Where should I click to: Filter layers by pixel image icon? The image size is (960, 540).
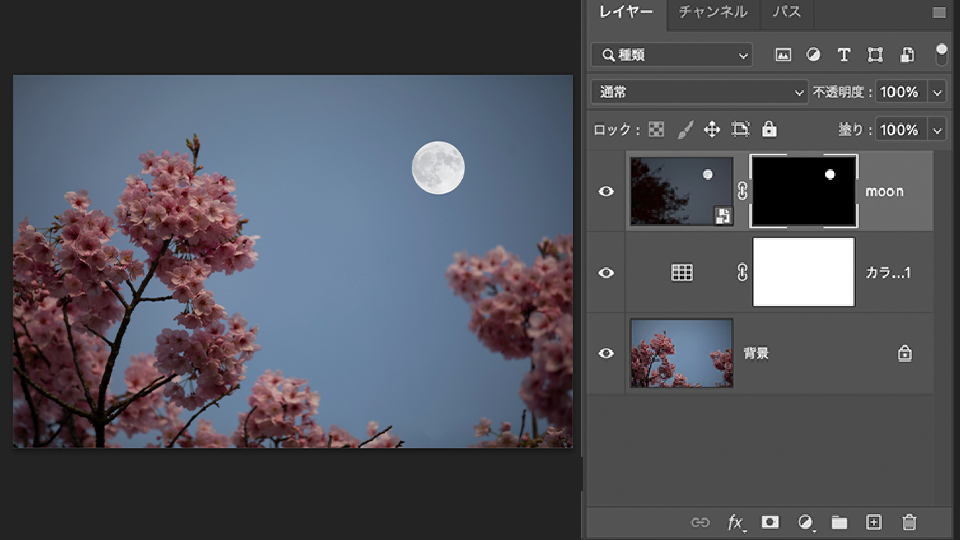[783, 55]
